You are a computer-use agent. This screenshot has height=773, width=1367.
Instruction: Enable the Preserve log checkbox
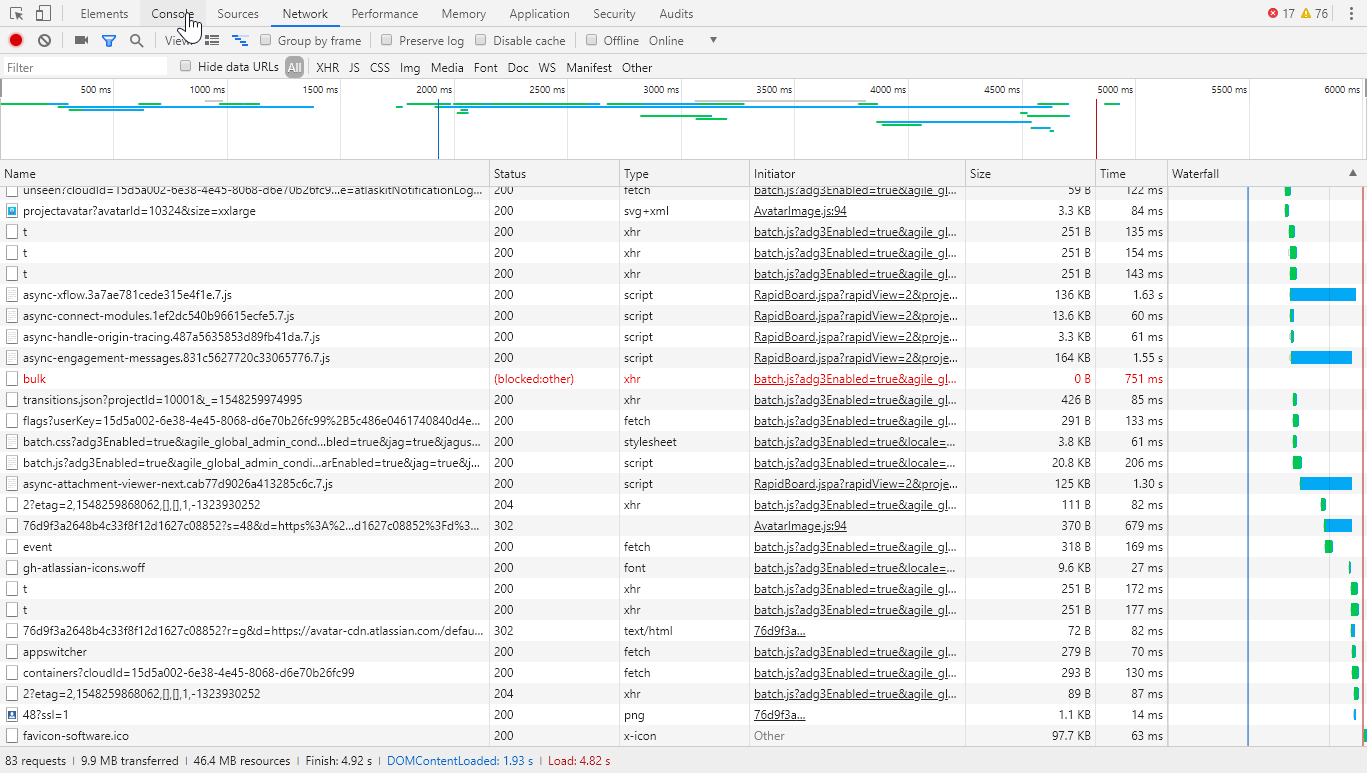[386, 41]
